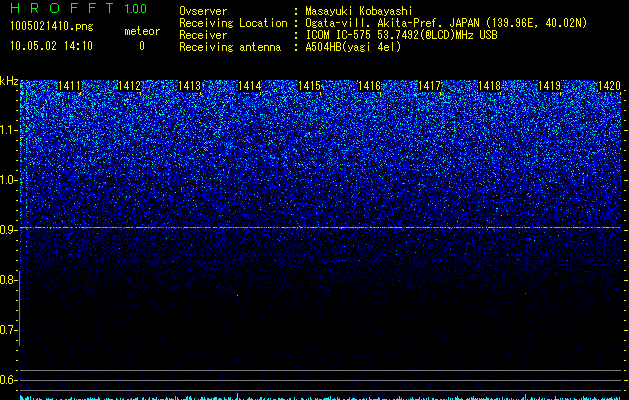The height and width of the screenshot is (400, 629).
Task: Click the 0.6 frequency axis label
Action: coord(8,380)
